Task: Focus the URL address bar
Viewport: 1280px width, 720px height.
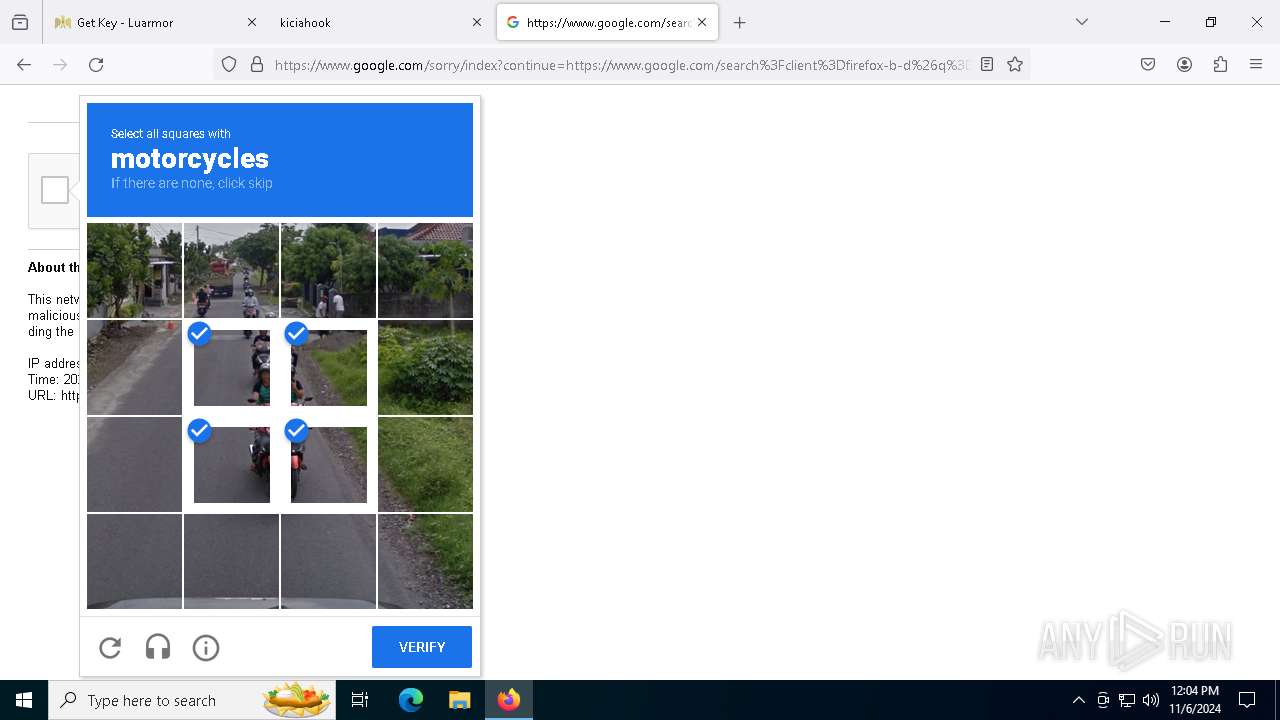Action: [620, 64]
